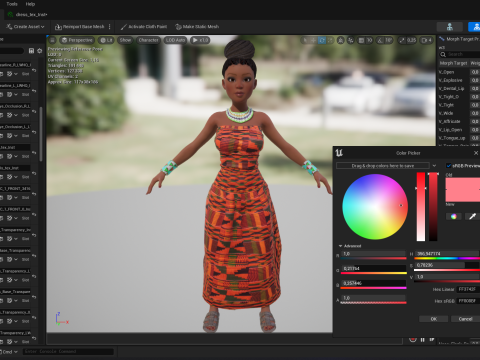Image resolution: width=480 pixels, height=360 pixels.
Task: Open the Create Asset dropdown
Action: coord(26,27)
